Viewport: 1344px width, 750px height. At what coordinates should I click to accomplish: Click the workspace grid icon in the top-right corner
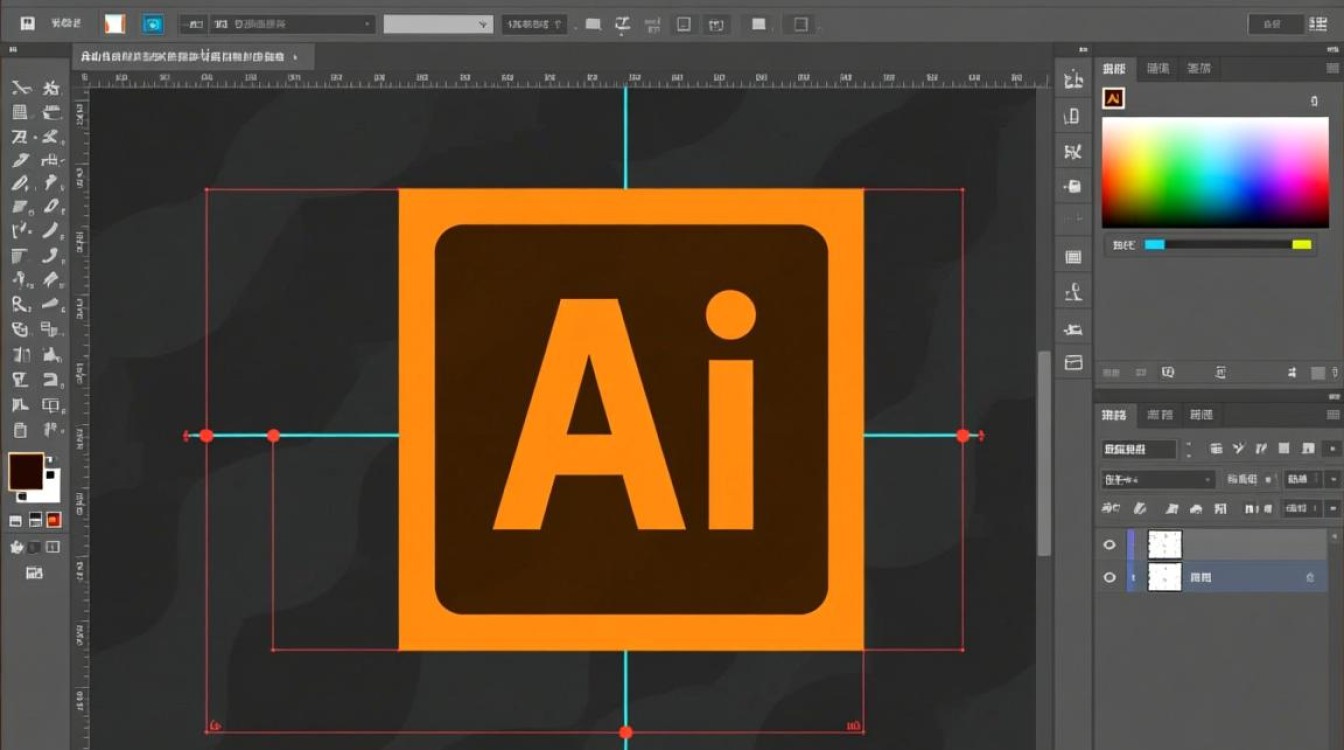[1317, 24]
